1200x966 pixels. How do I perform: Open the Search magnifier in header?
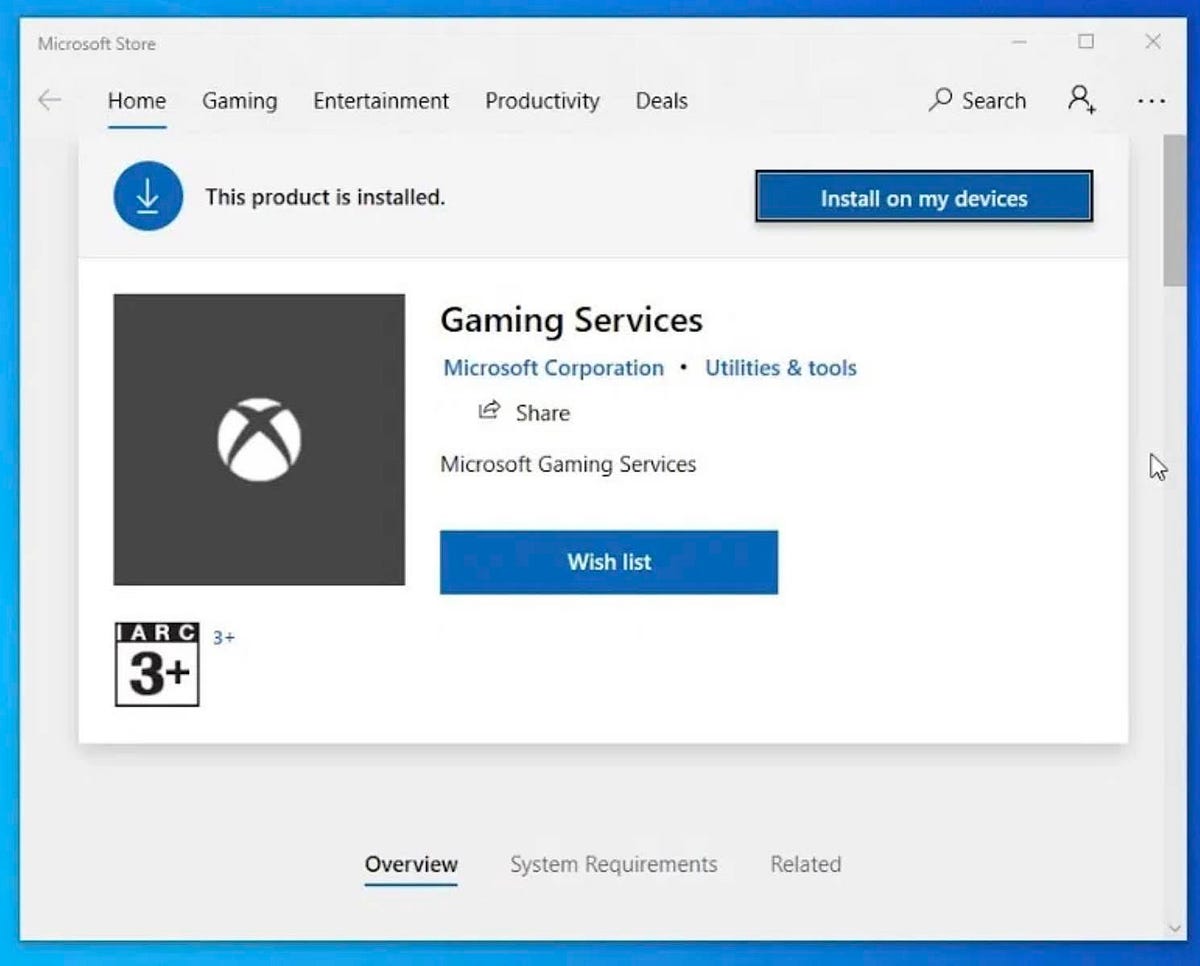tap(940, 100)
